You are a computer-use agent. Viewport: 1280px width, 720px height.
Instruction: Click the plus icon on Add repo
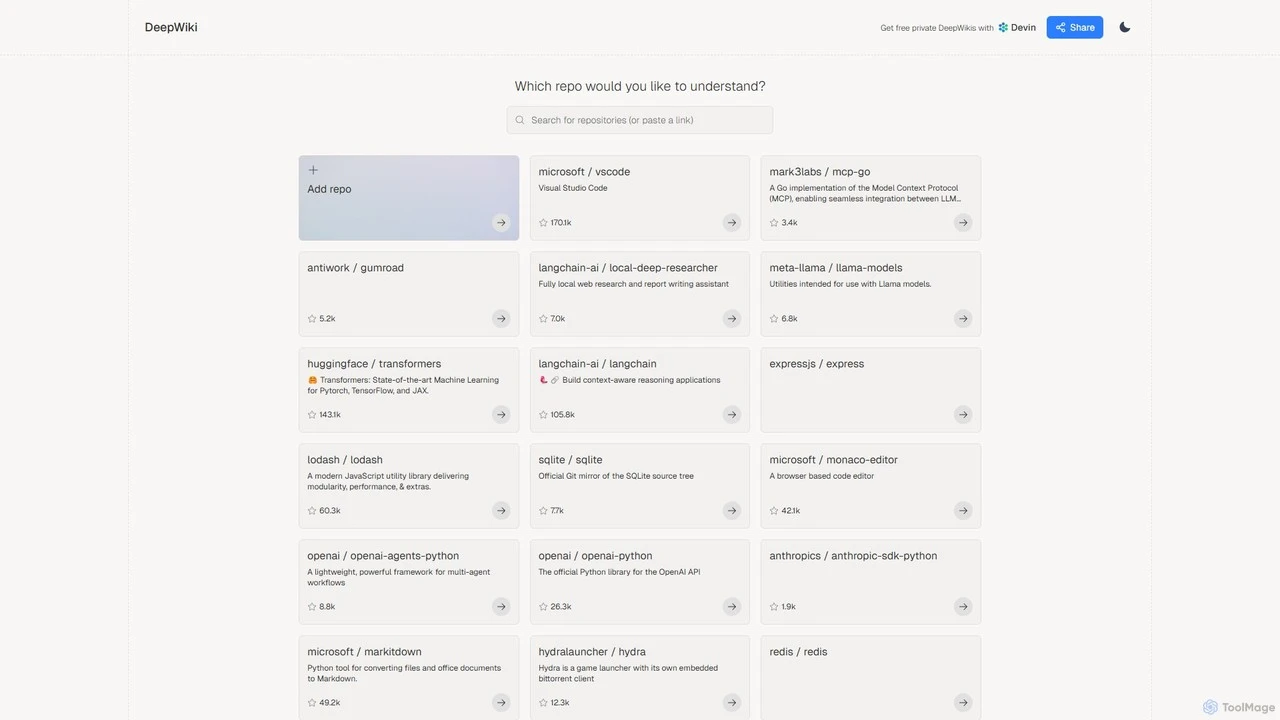[313, 170]
